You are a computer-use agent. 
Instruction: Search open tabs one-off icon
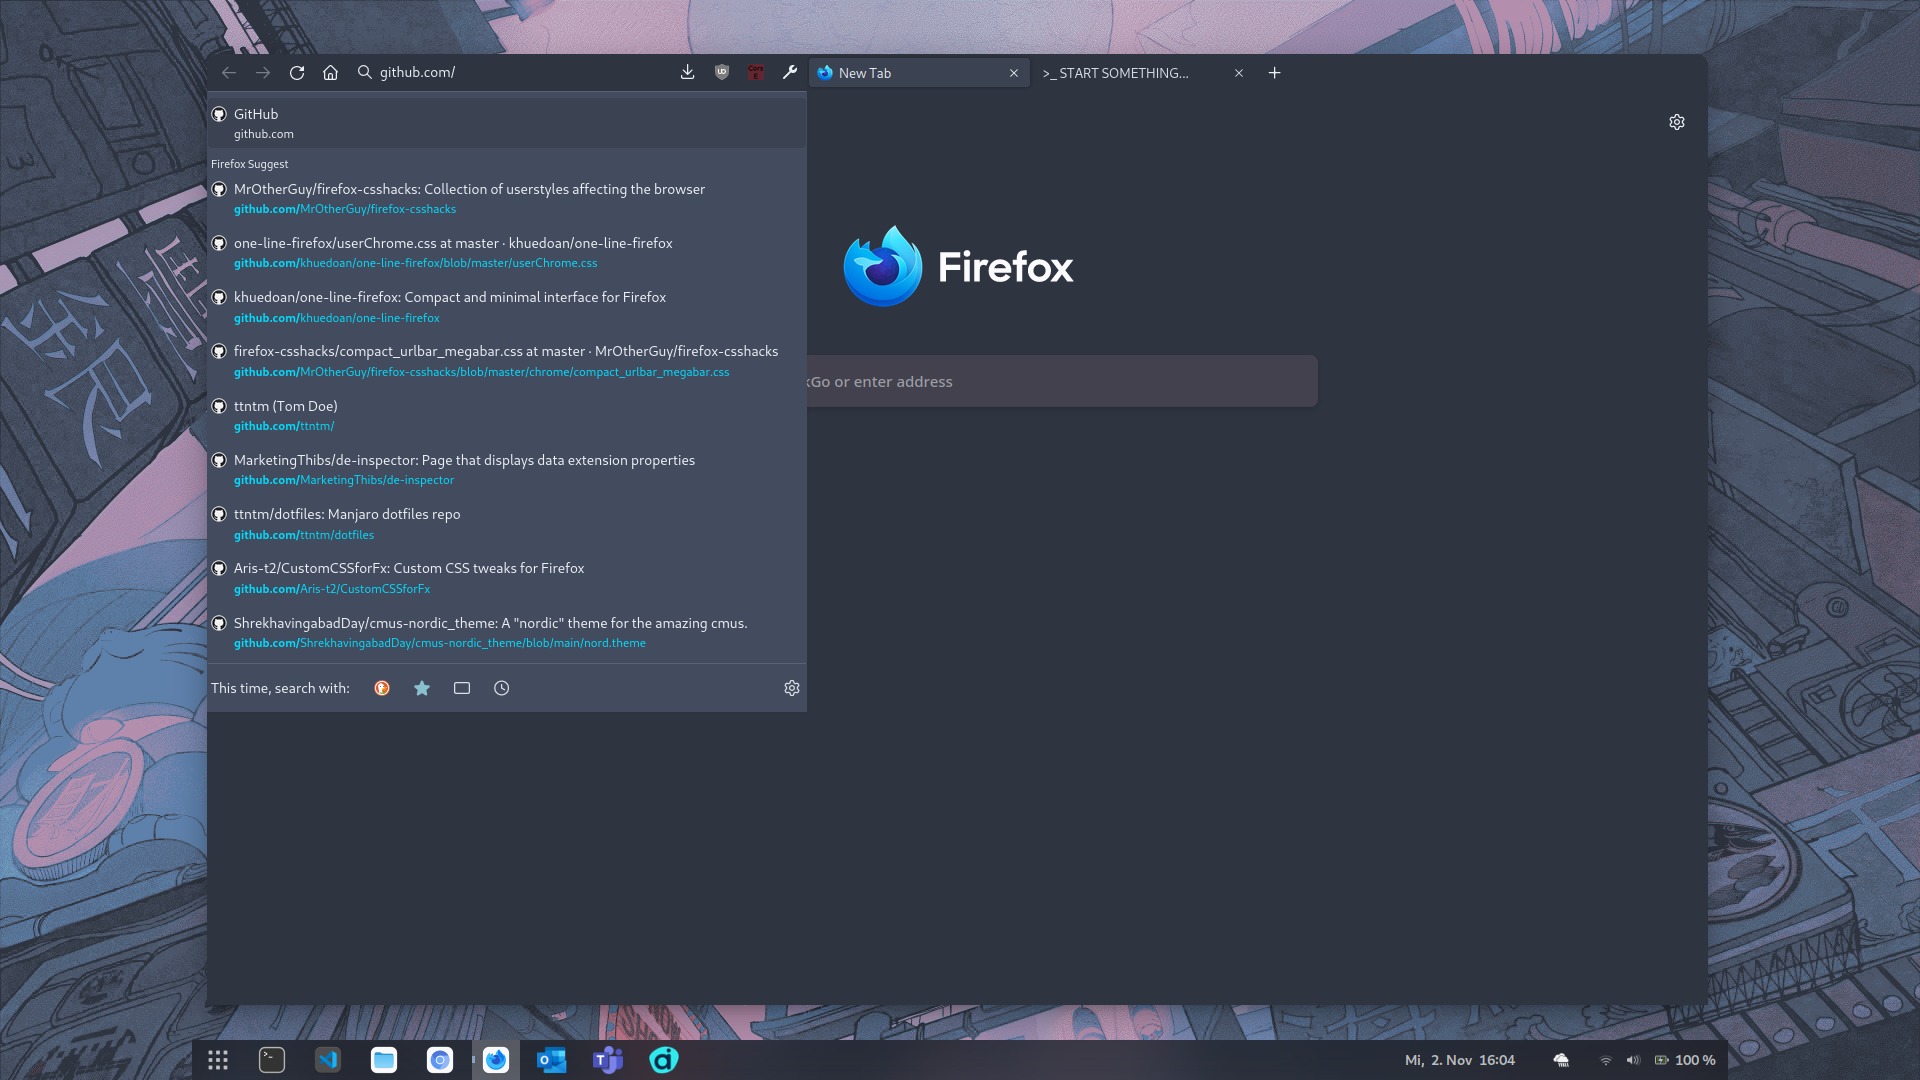[462, 688]
